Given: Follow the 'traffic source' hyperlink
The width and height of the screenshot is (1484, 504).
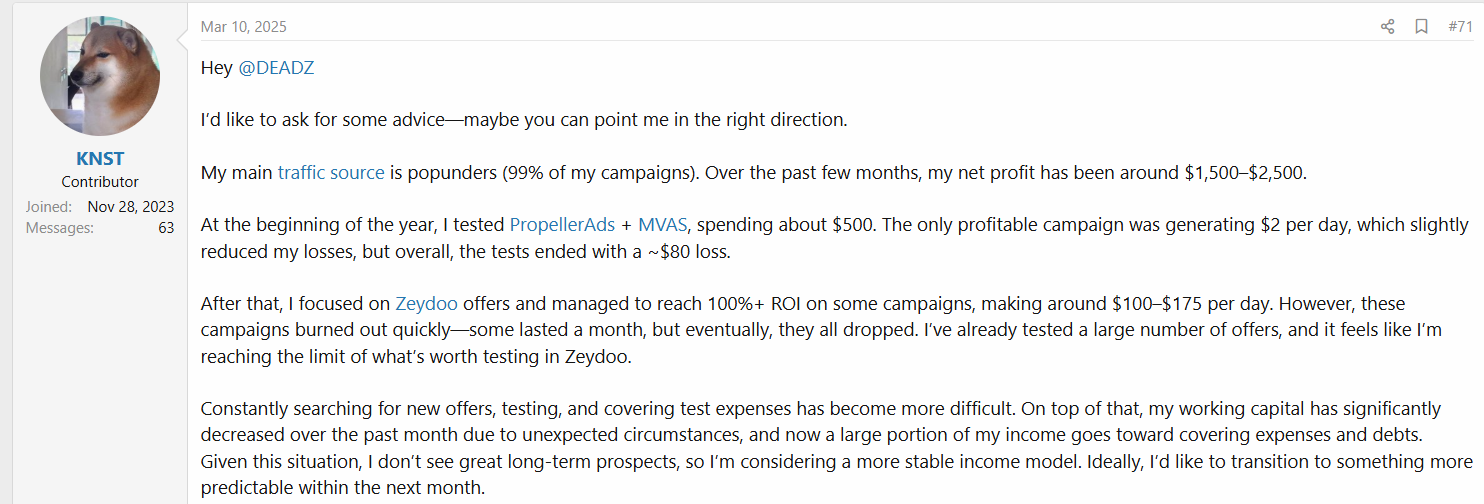Looking at the screenshot, I should (331, 172).
